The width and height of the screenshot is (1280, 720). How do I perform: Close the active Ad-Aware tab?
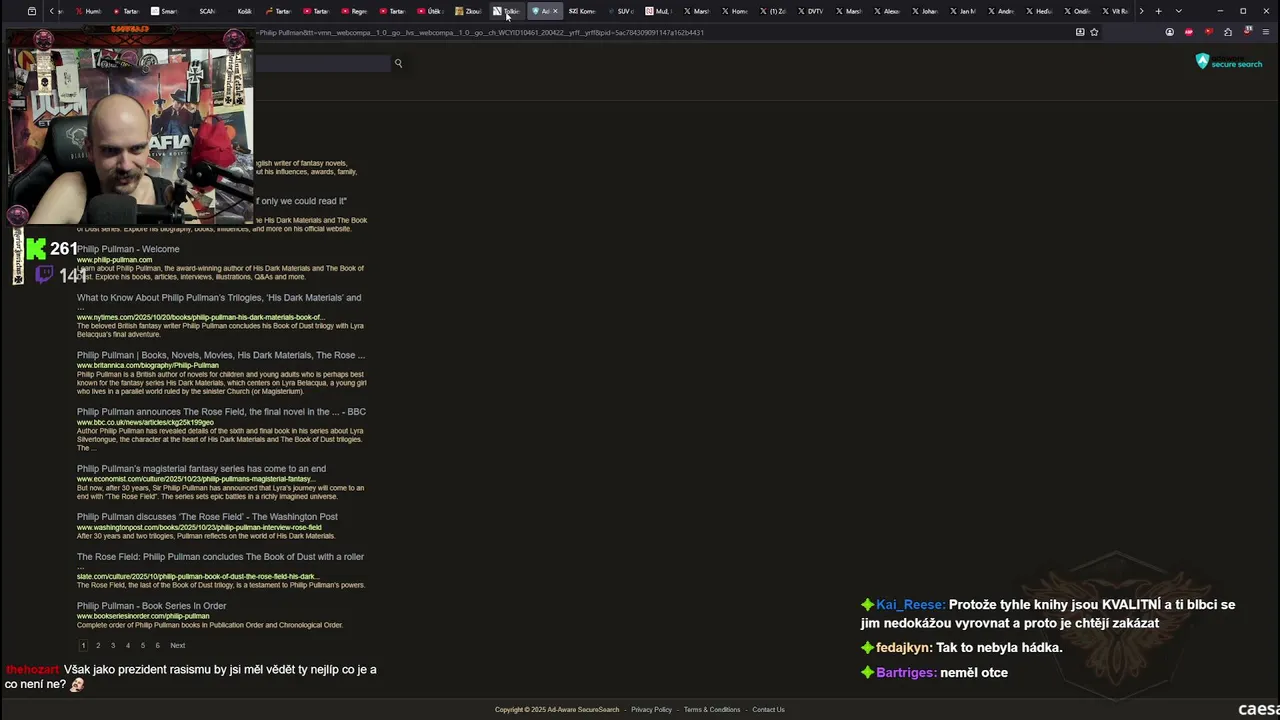click(x=555, y=11)
